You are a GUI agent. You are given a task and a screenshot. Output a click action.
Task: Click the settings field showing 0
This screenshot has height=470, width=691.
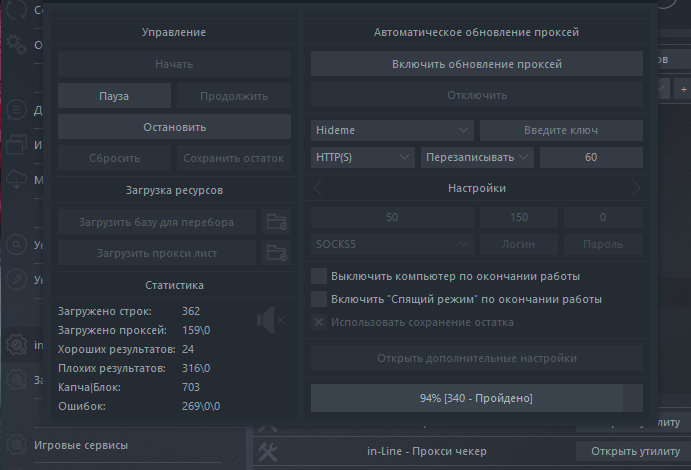click(x=603, y=217)
